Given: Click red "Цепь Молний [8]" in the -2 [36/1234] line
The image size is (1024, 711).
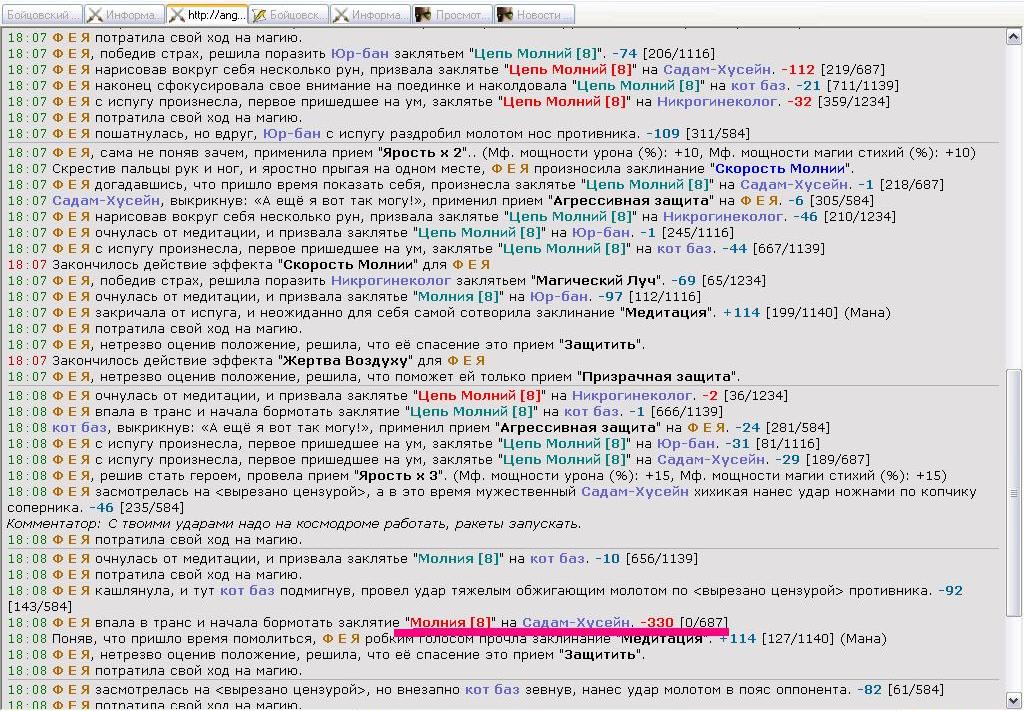Looking at the screenshot, I should [x=479, y=396].
